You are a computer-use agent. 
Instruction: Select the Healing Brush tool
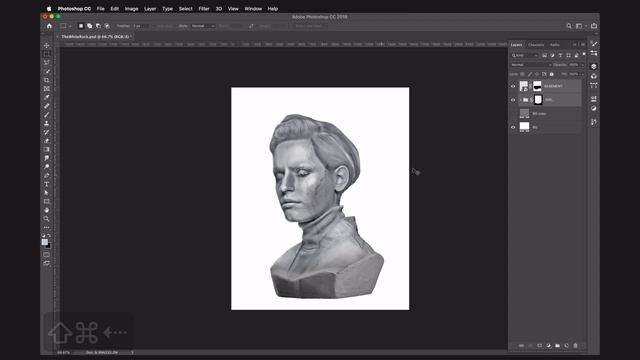coord(47,106)
